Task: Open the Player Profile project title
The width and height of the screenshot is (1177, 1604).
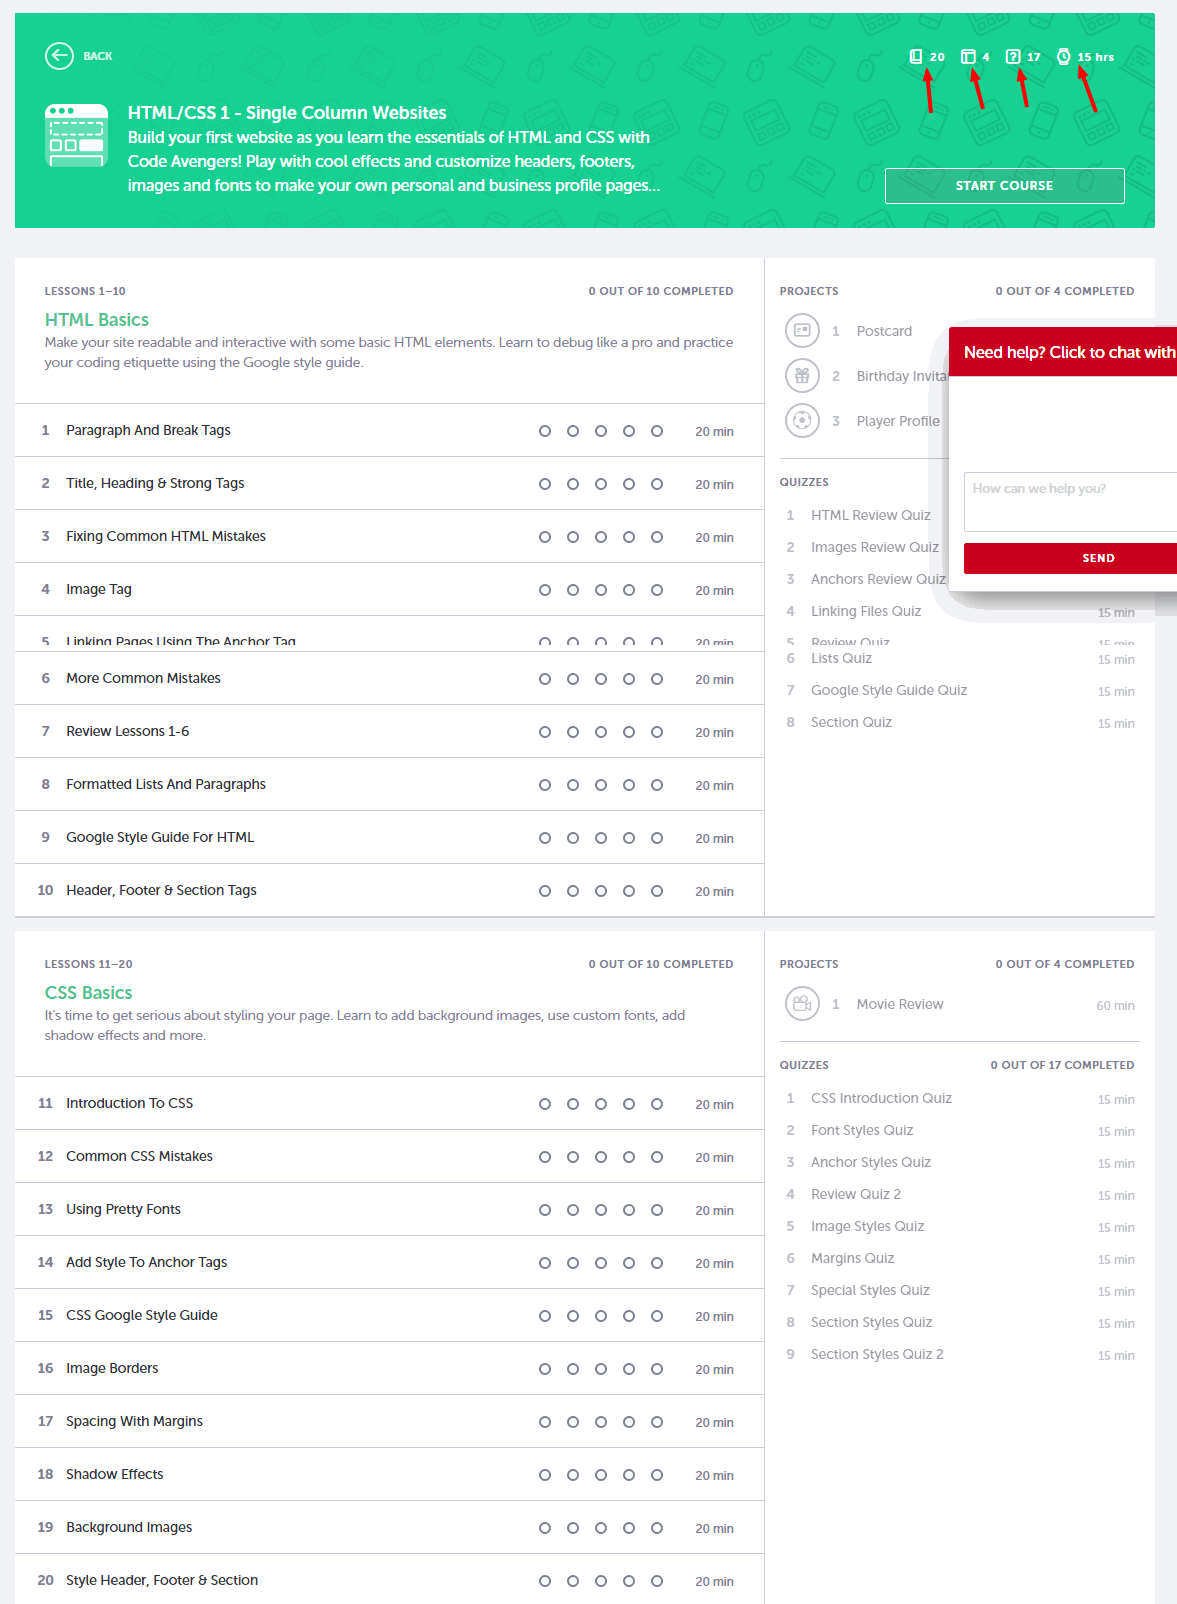Action: pos(898,421)
